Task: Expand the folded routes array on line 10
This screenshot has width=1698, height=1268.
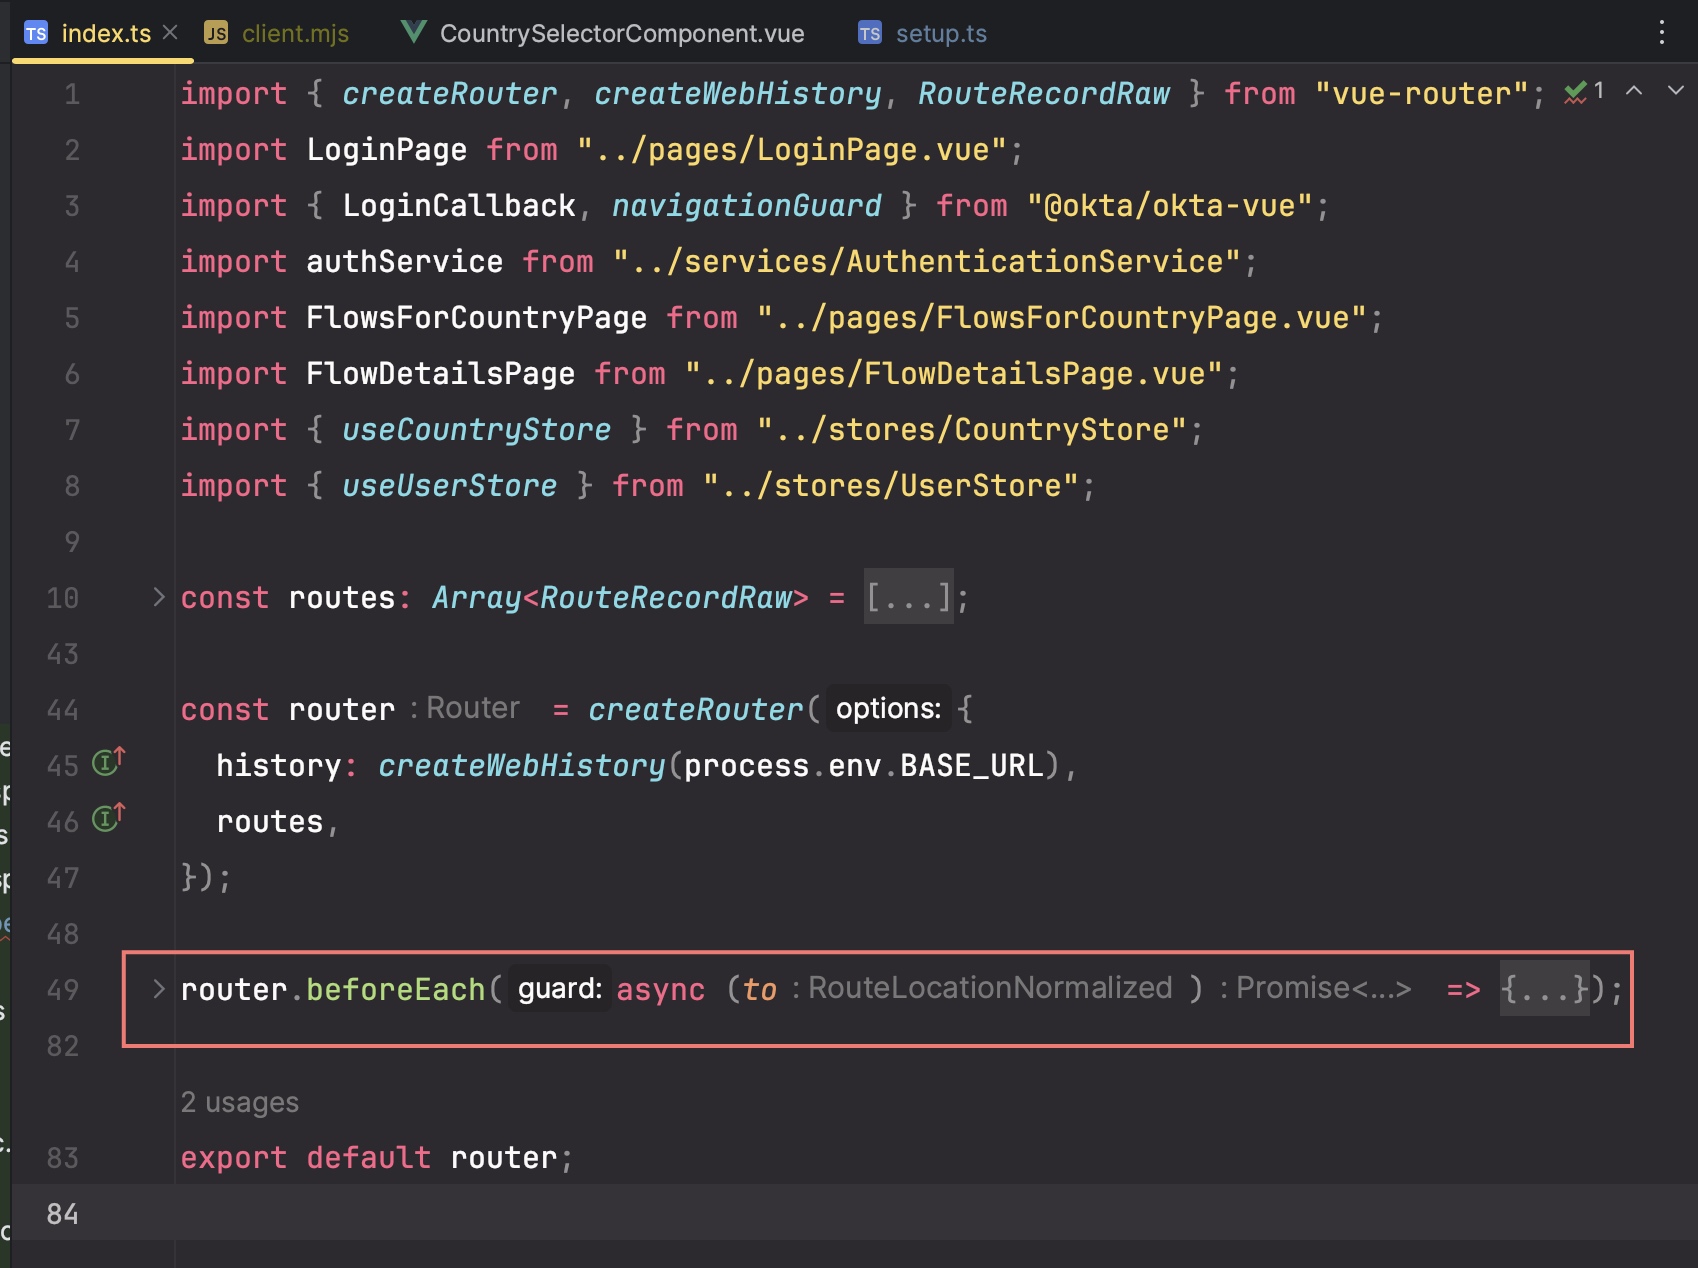Action: click(x=158, y=597)
